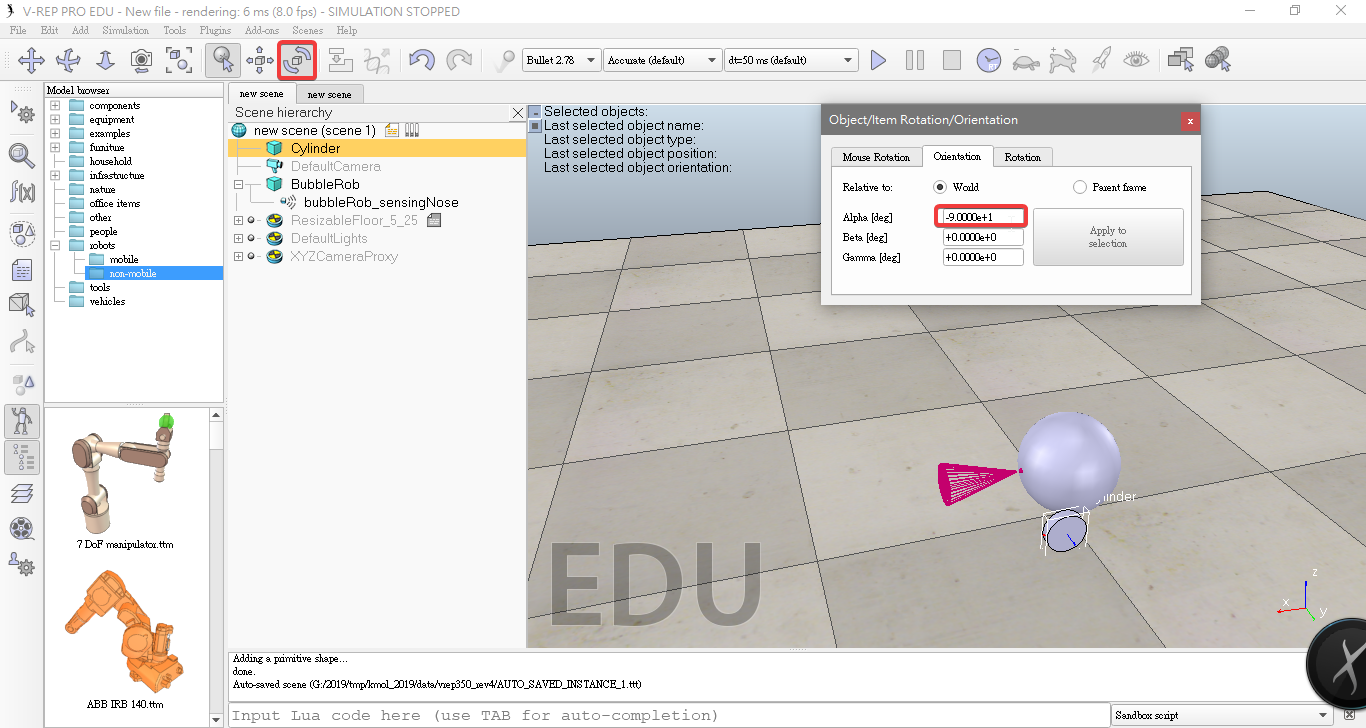Viewport: 1366px width, 728px height.
Task: Open object/item shift tool
Action: tap(260, 60)
